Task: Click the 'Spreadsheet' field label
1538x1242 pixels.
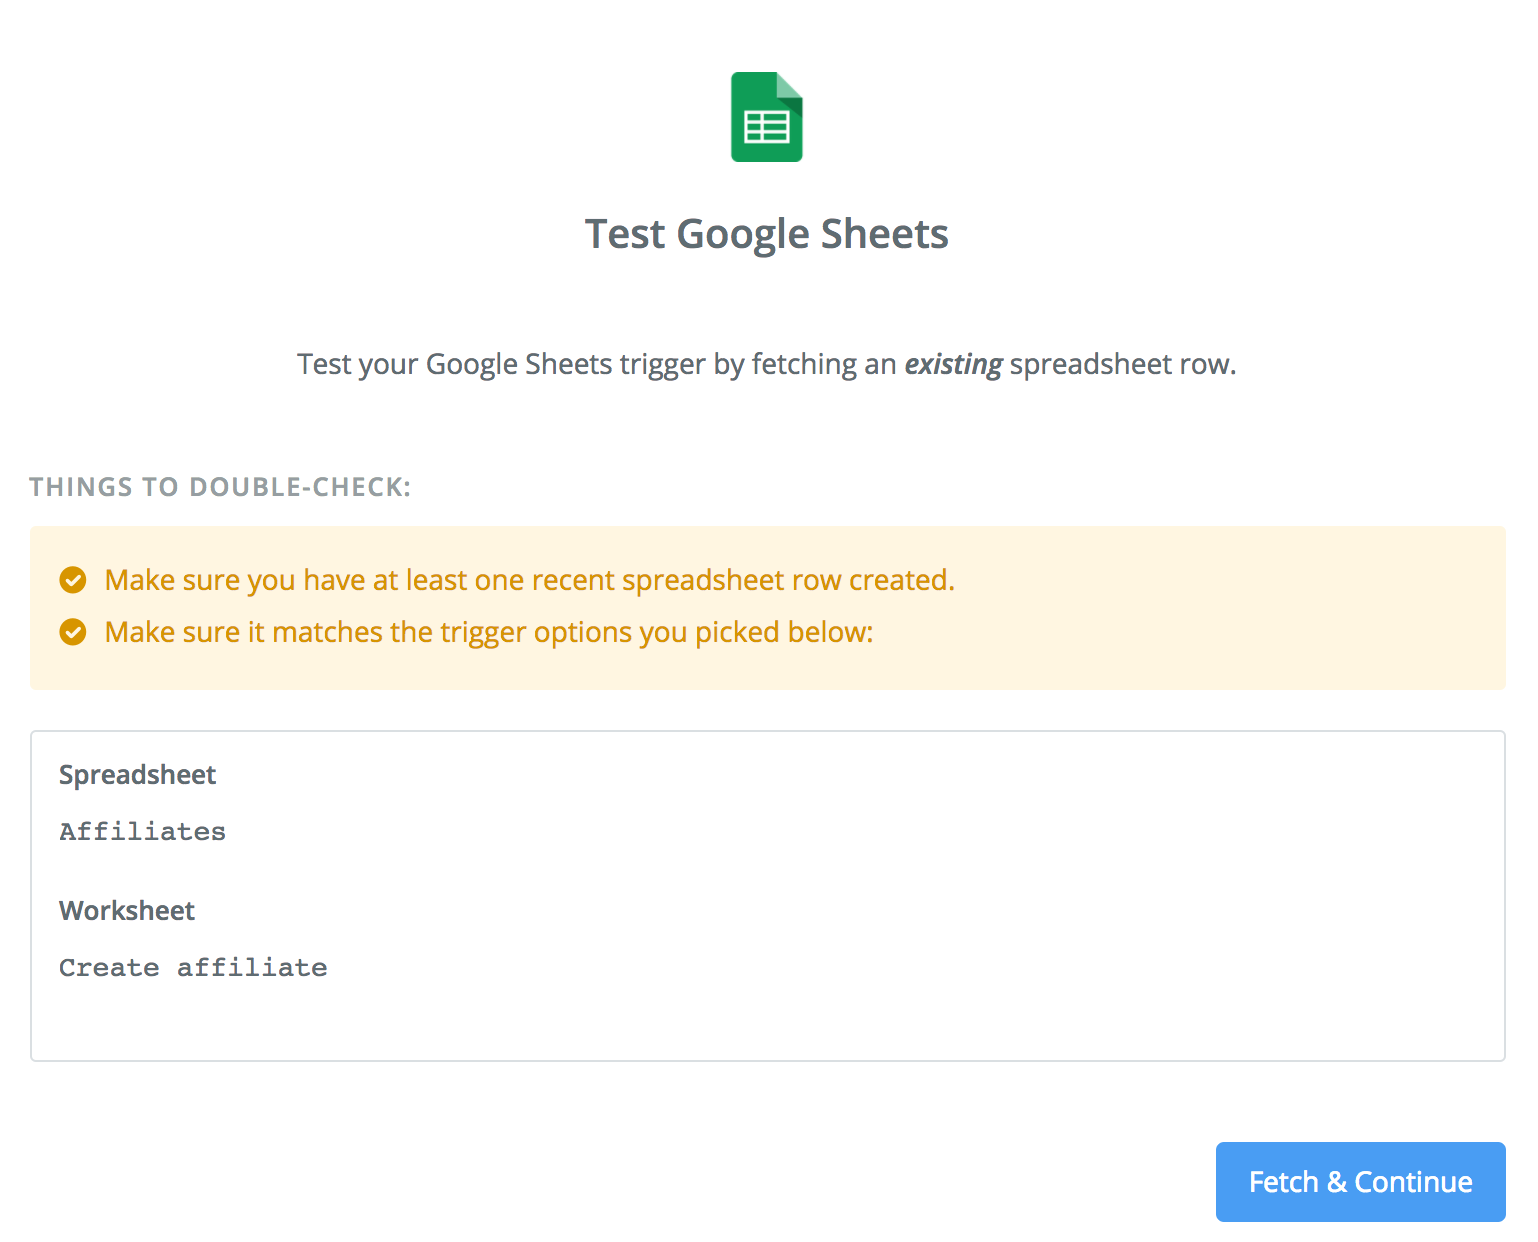Action: coord(138,775)
